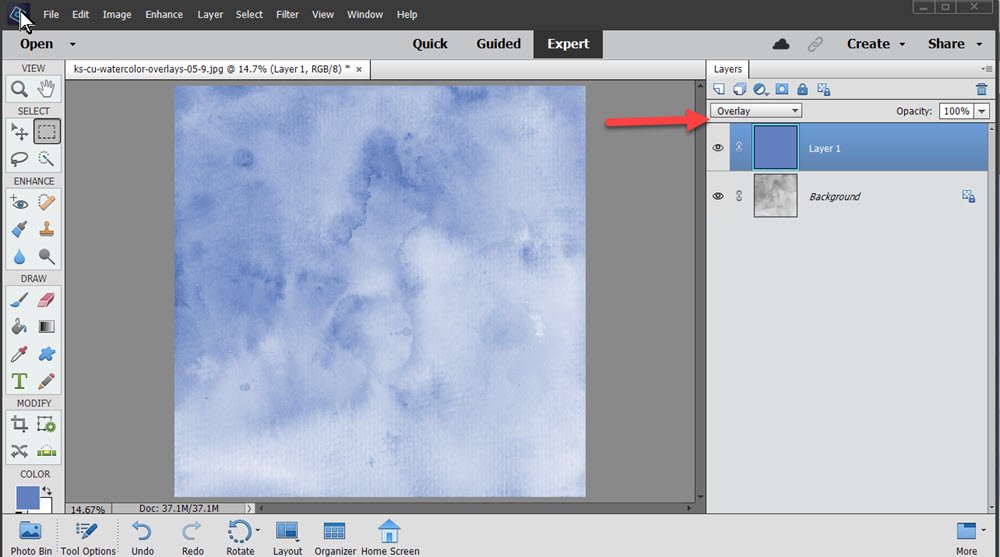Click the blue foreground color swatch
Image resolution: width=1000 pixels, height=557 pixels.
[27, 498]
